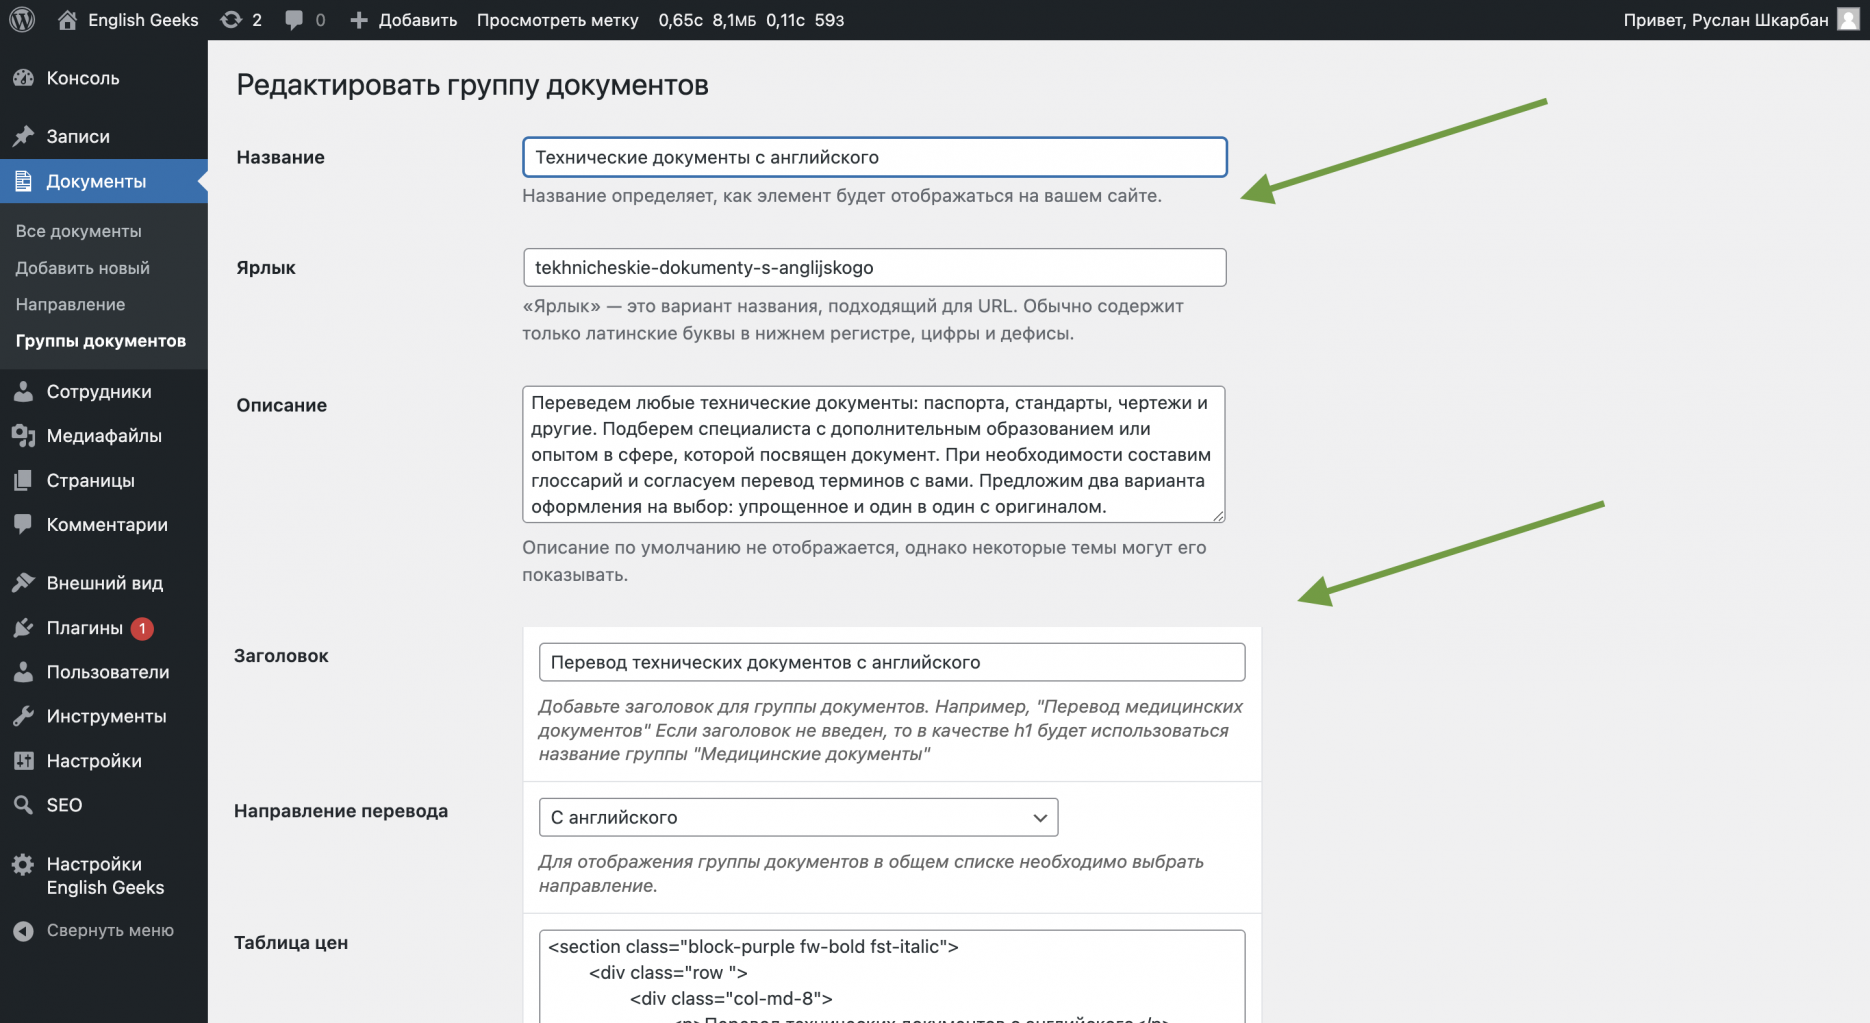The image size is (1870, 1023).
Task: Click the pin icon for Записи
Action: pos(23,136)
